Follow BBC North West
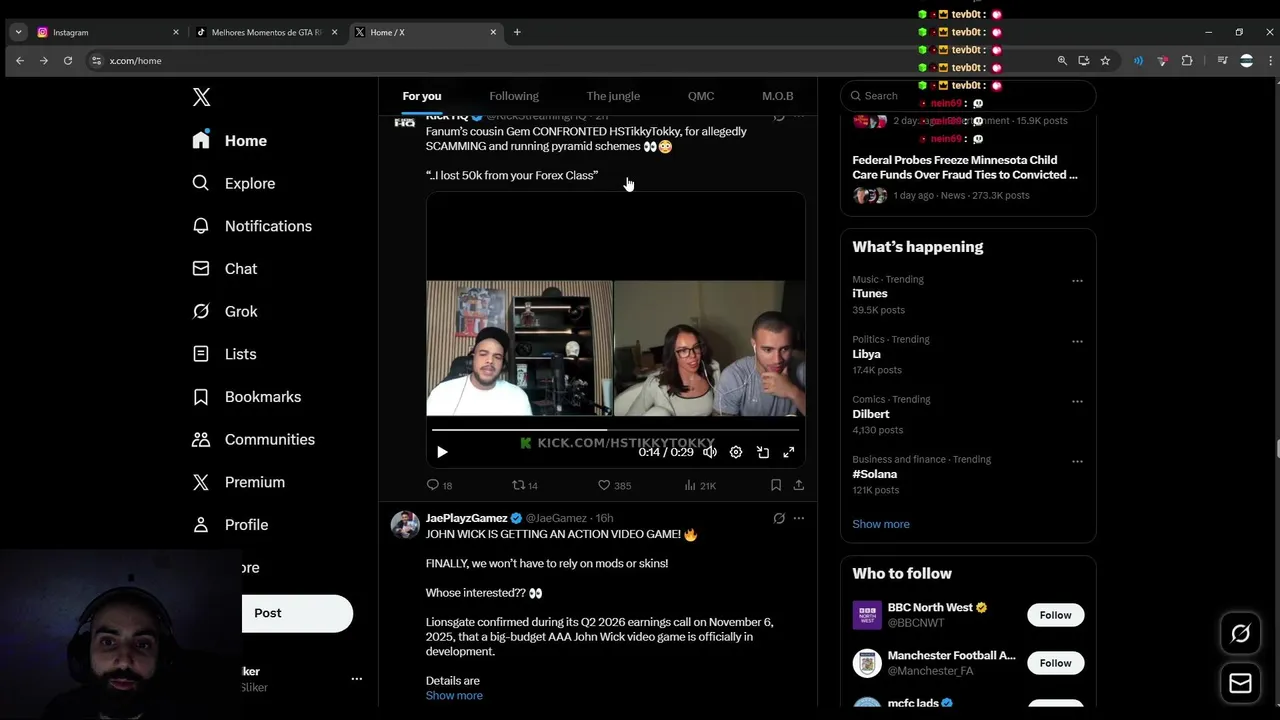The width and height of the screenshot is (1280, 720). (x=1055, y=615)
